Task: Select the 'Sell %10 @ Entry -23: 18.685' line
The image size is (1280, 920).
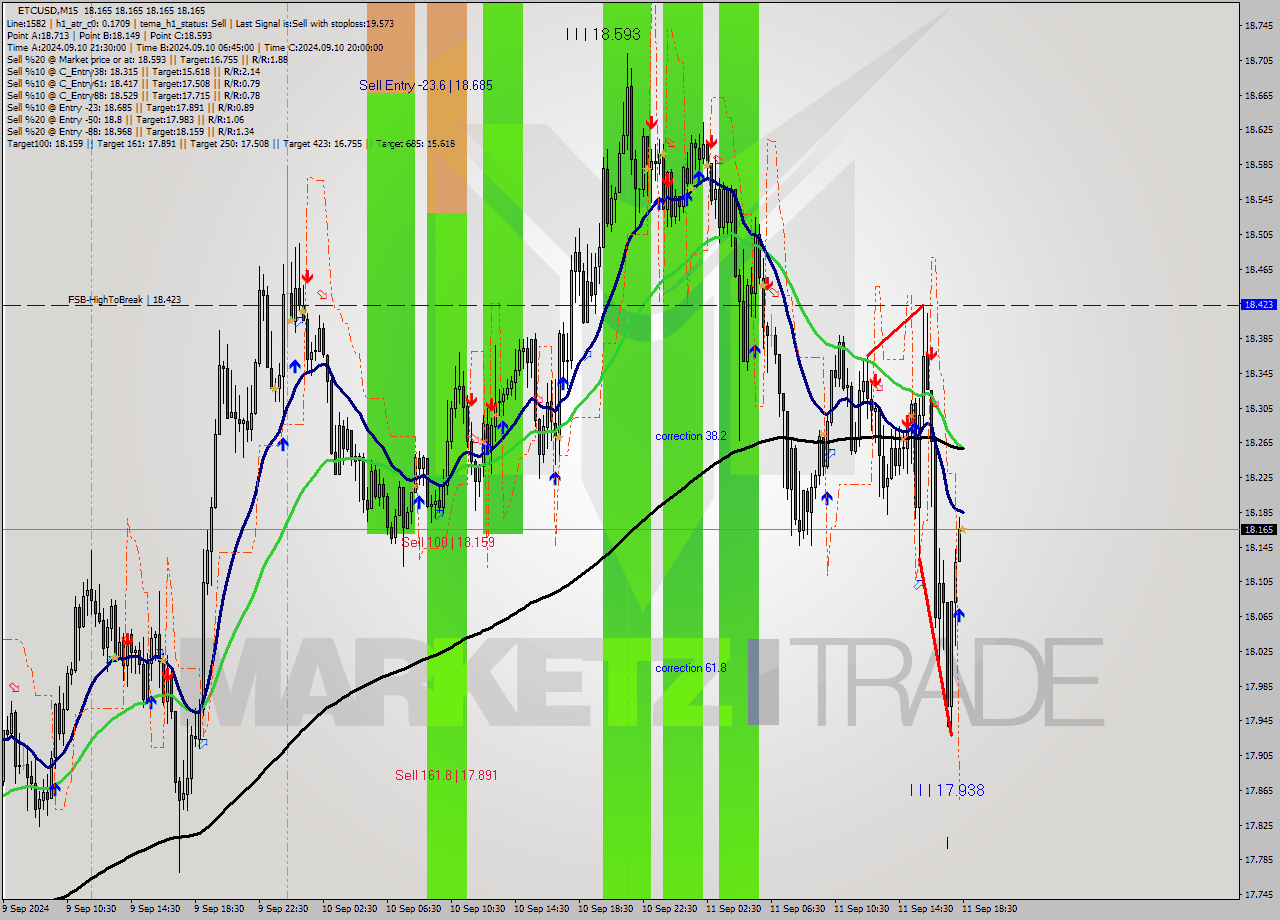Action: (130, 107)
